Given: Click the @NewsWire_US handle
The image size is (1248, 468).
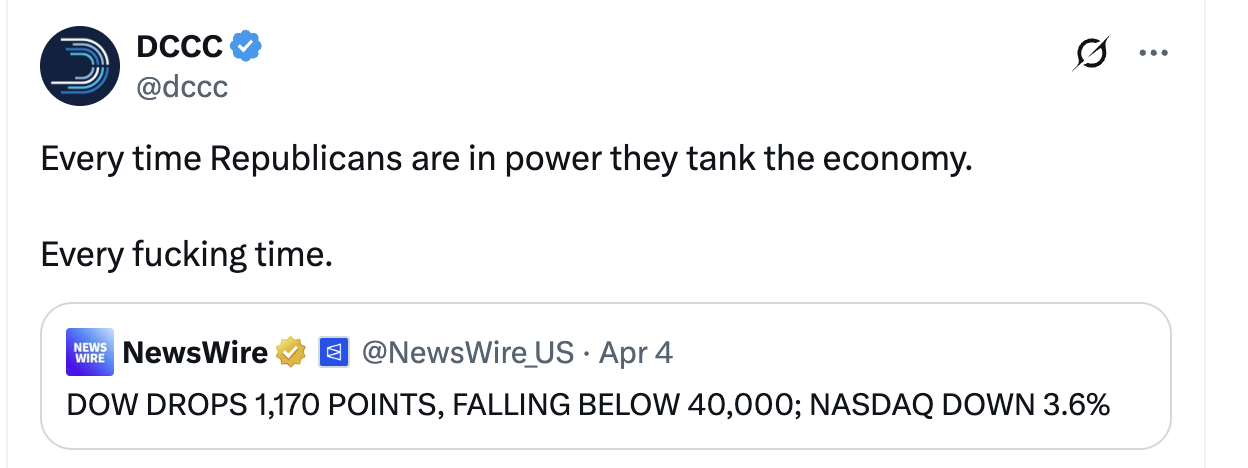Looking at the screenshot, I should (467, 352).
